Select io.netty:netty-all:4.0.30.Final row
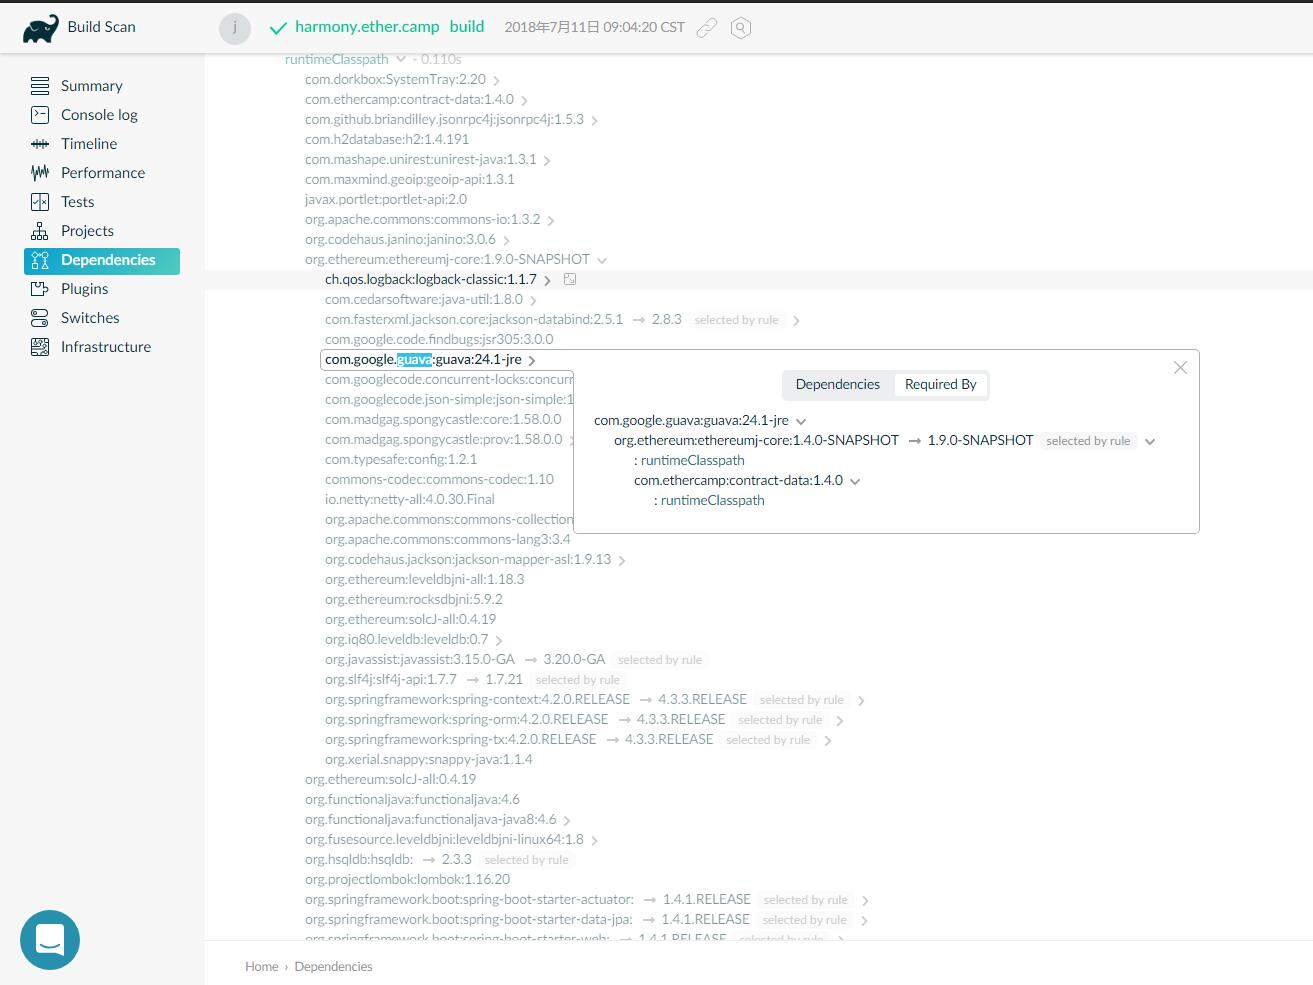This screenshot has width=1313, height=985. point(410,499)
